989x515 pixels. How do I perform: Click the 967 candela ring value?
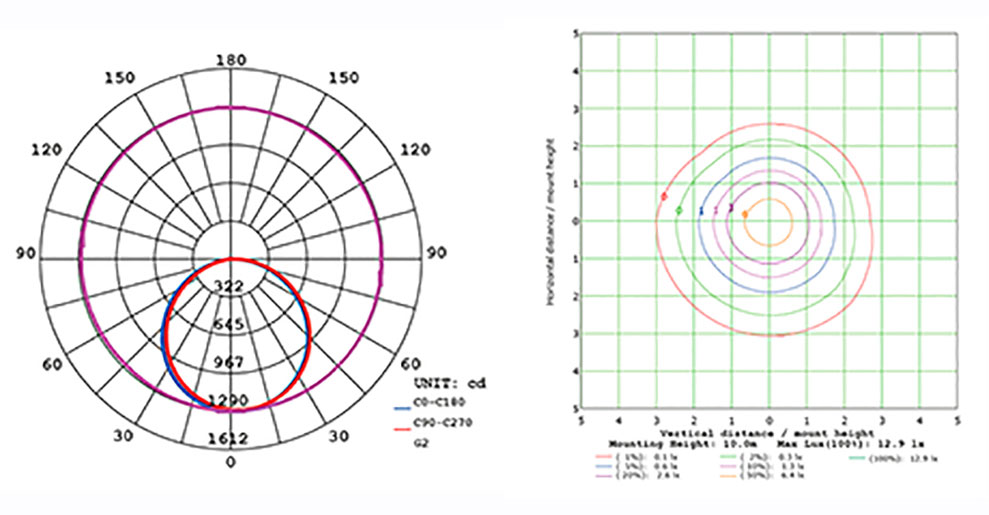pyautogui.click(x=231, y=361)
